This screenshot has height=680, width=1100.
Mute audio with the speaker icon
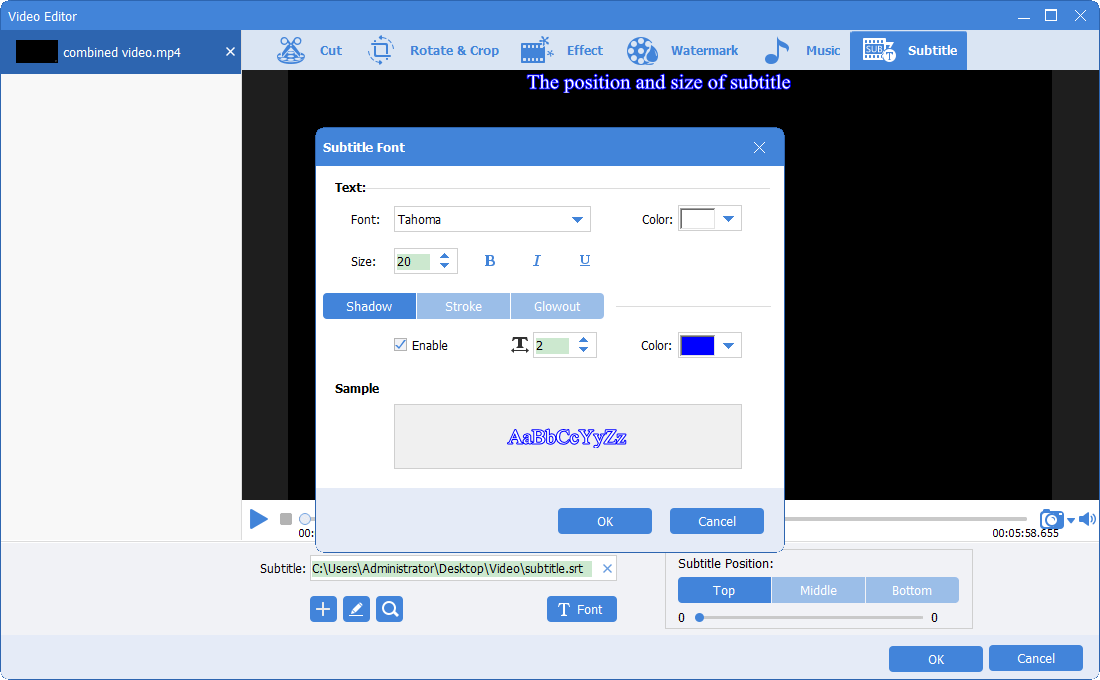1087,519
